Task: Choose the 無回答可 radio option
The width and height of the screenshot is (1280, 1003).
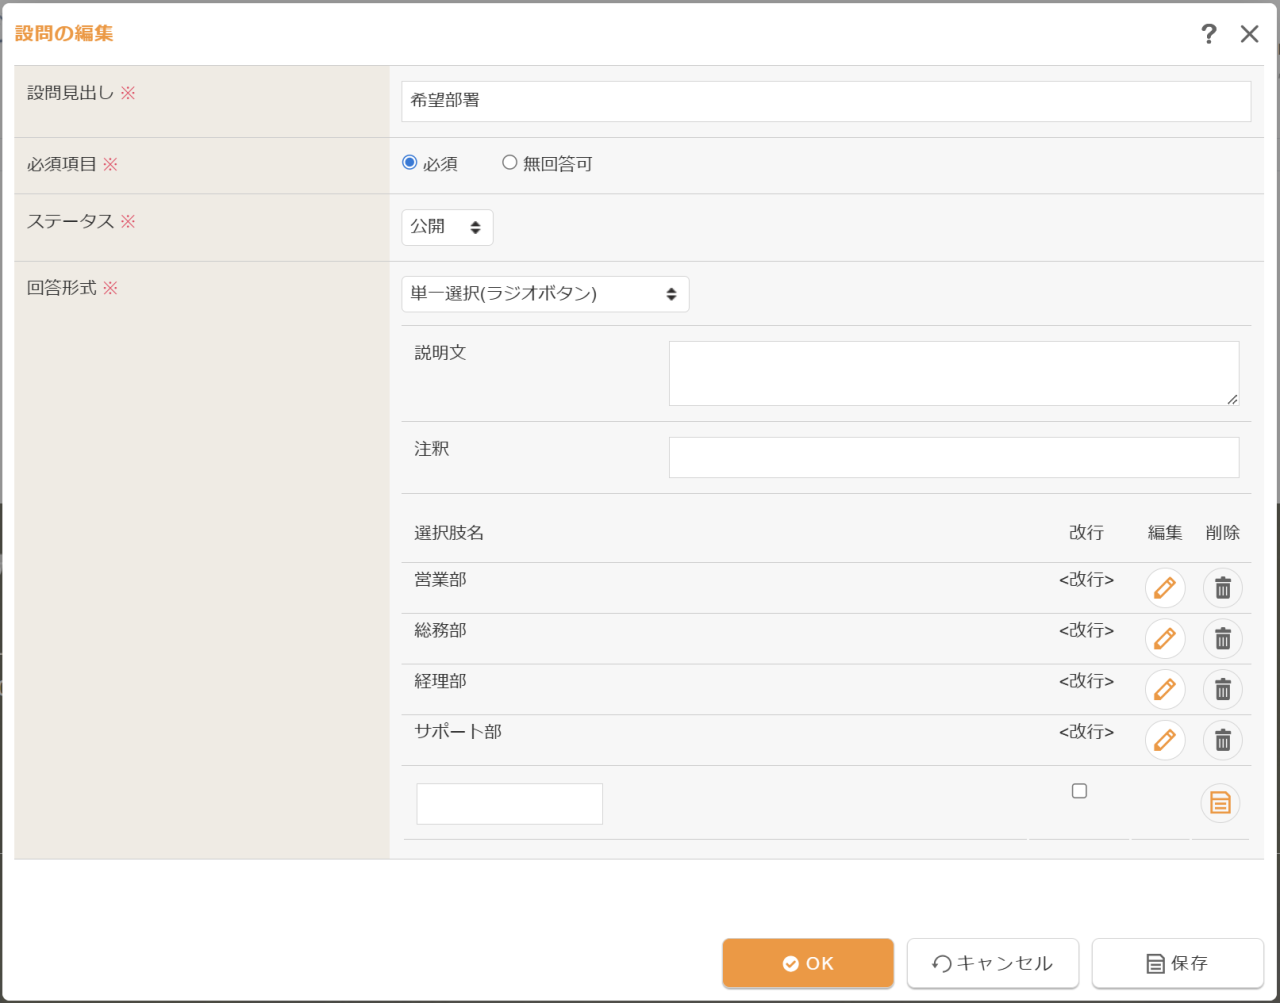Action: point(510,162)
